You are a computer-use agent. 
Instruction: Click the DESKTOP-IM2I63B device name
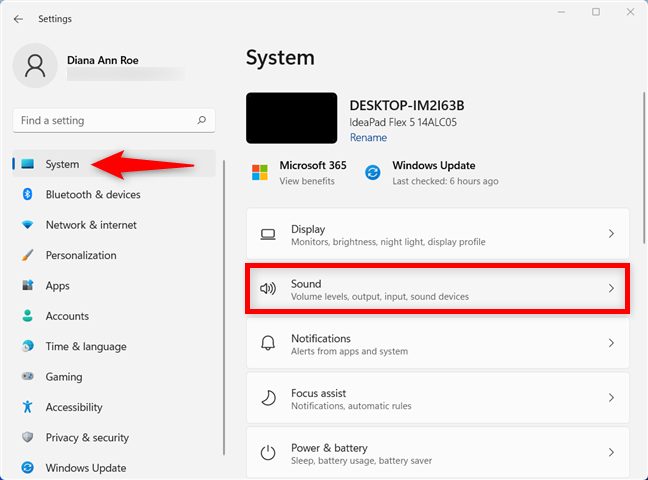407,105
